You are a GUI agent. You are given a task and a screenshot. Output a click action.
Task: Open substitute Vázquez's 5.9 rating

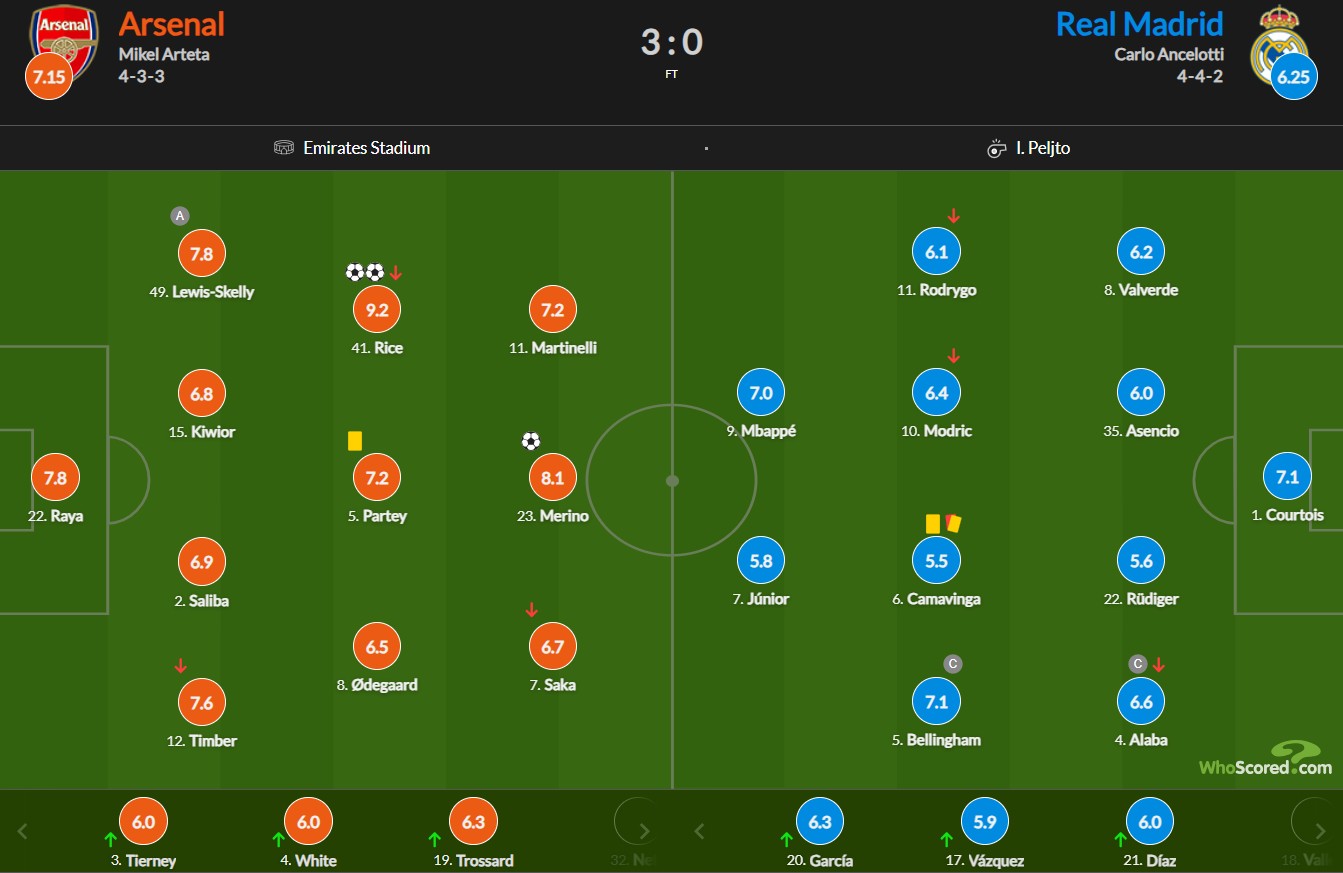985,822
